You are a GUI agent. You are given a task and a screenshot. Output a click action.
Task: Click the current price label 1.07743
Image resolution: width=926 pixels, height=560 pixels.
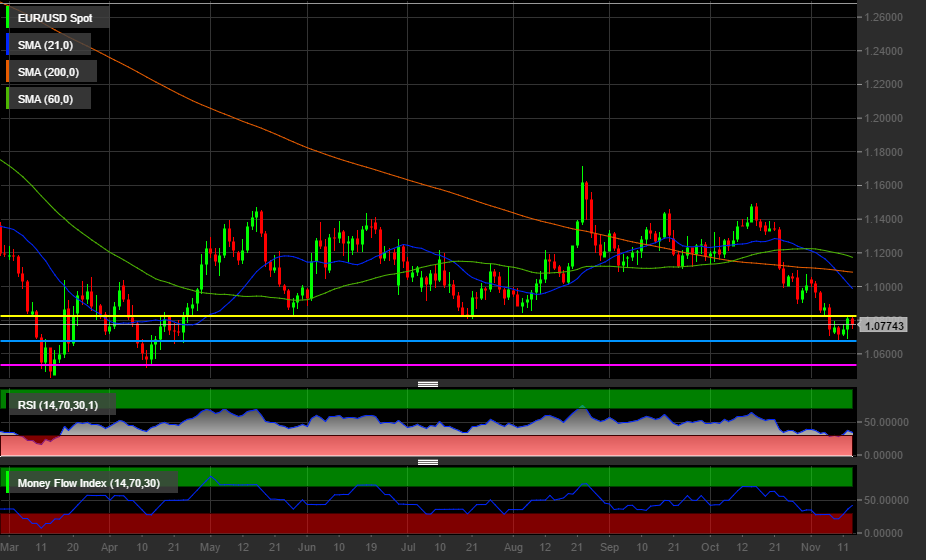pyautogui.click(x=884, y=326)
